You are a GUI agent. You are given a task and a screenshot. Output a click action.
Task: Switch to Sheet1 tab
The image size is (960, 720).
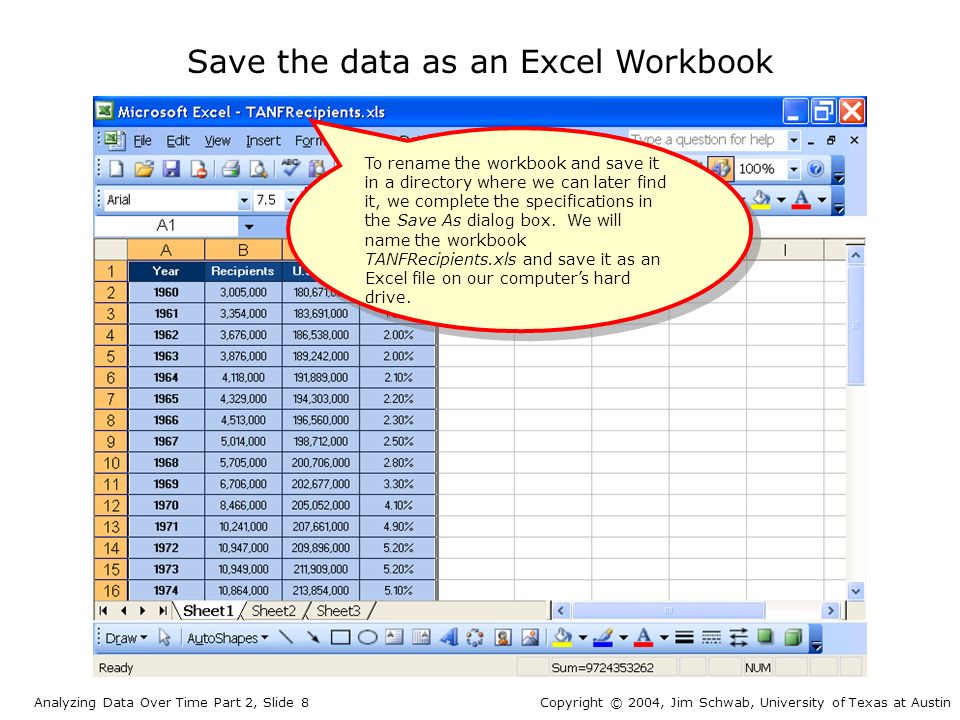pyautogui.click(x=208, y=610)
